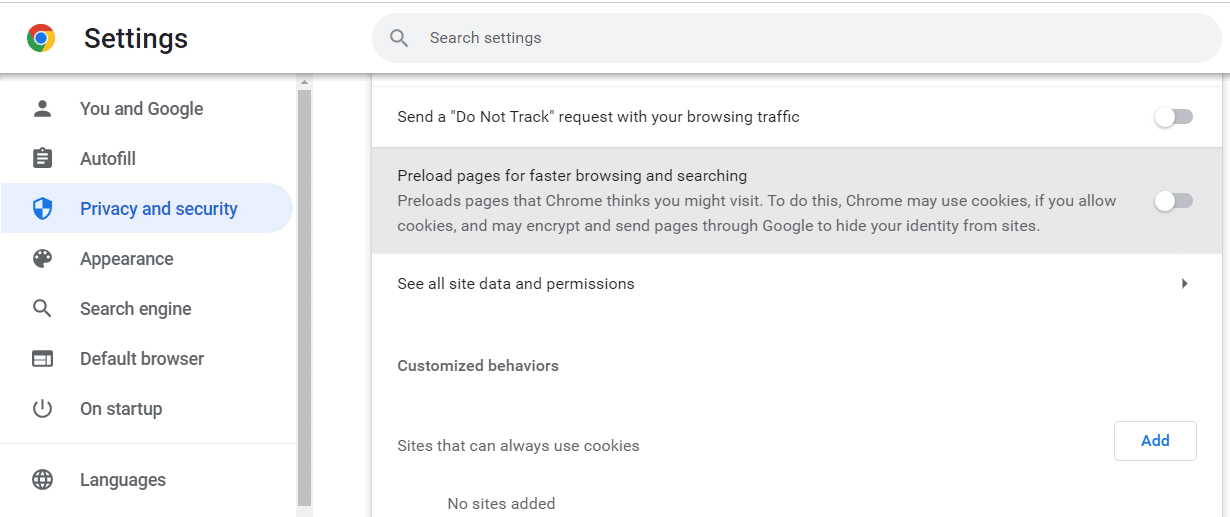Enable the Do Not Track toggle

click(x=1173, y=117)
